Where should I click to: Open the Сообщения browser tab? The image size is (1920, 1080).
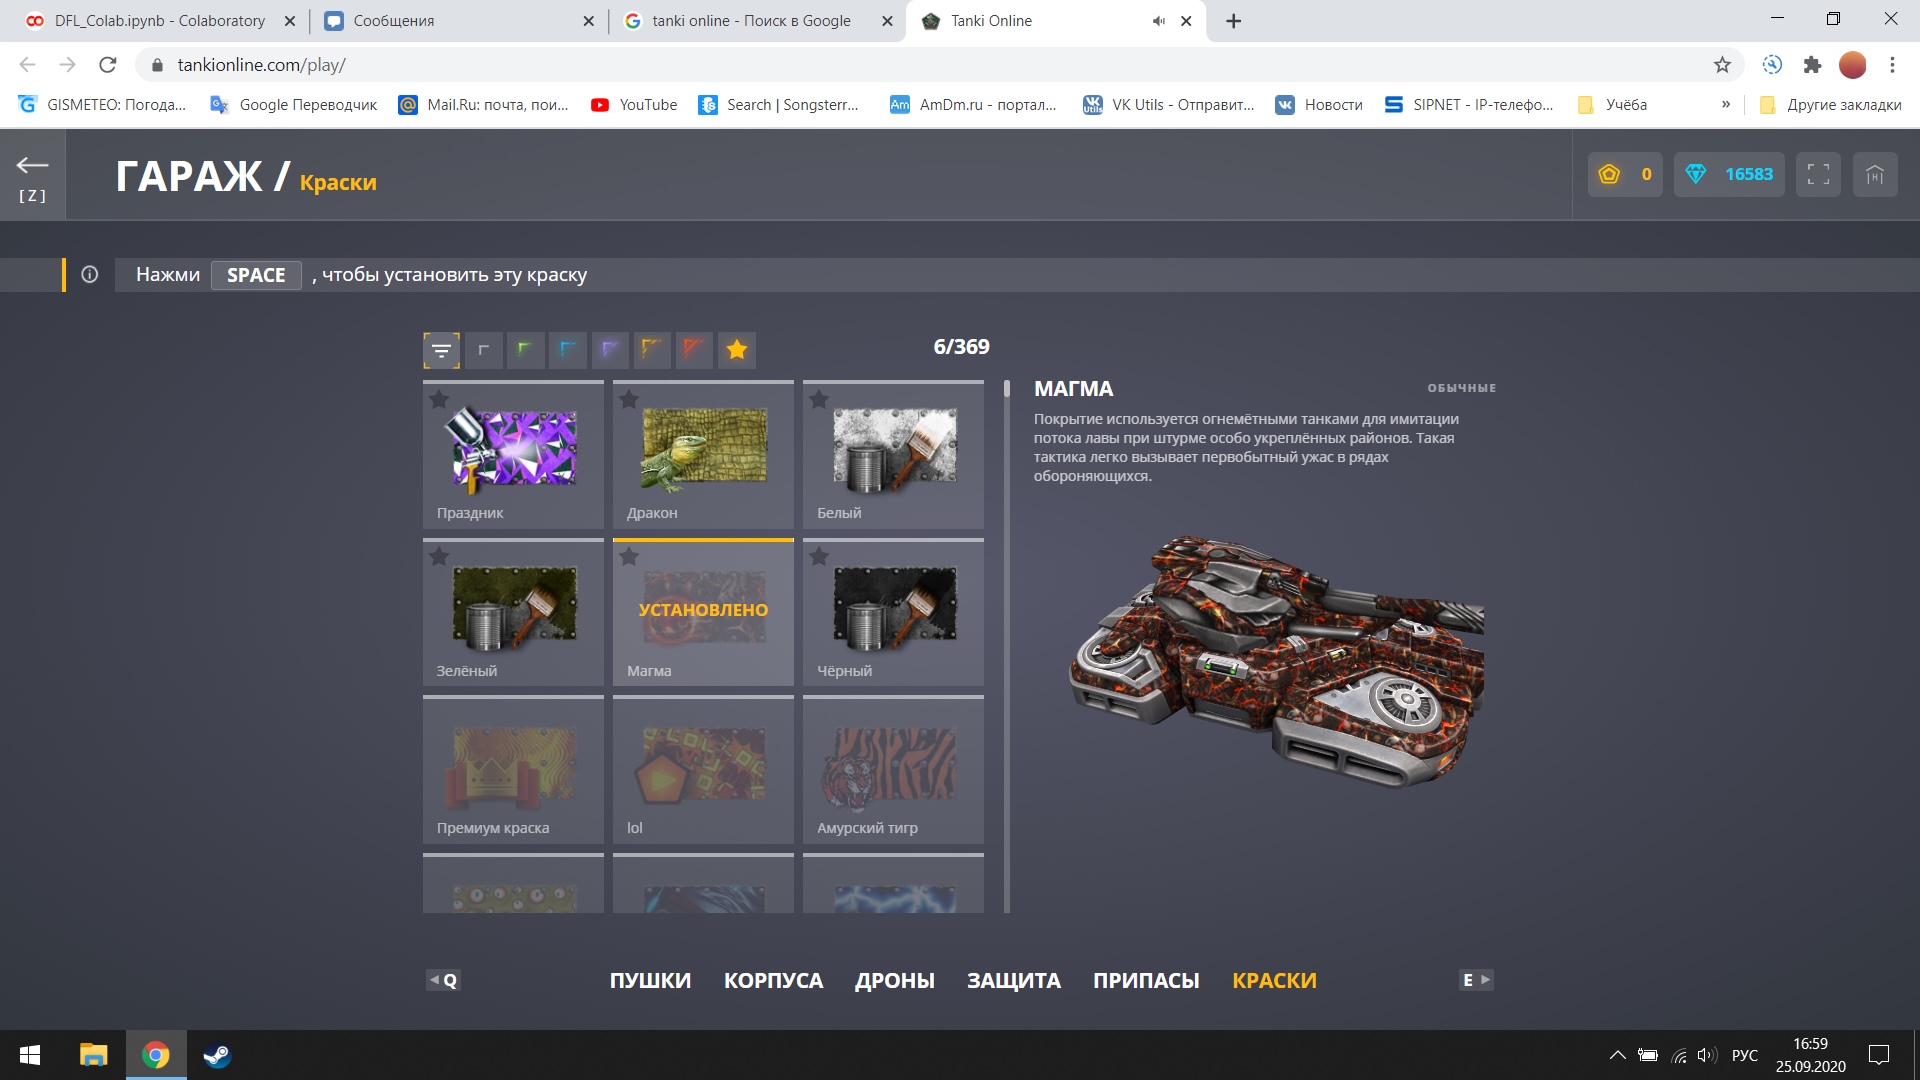[458, 21]
